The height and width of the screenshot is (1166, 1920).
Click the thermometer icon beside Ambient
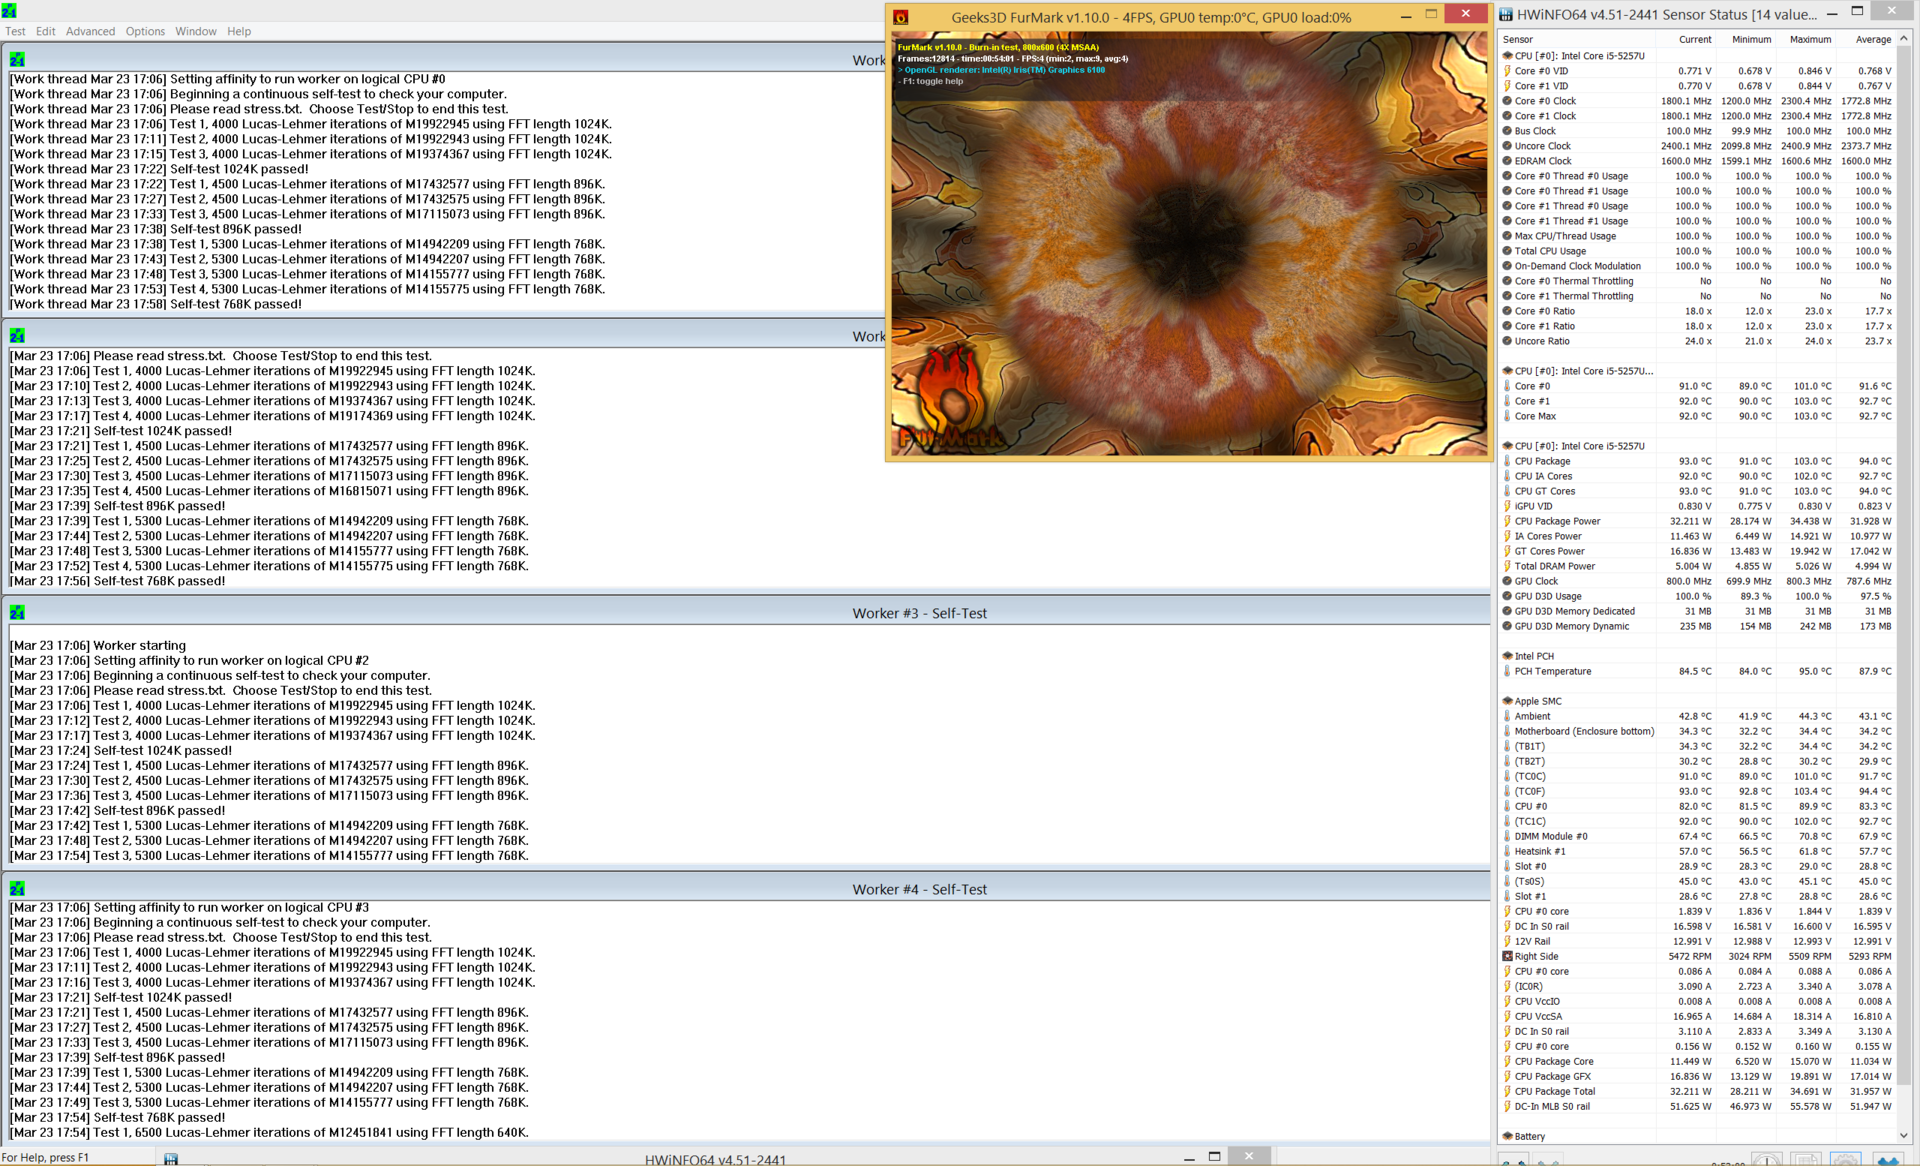pyautogui.click(x=1507, y=716)
